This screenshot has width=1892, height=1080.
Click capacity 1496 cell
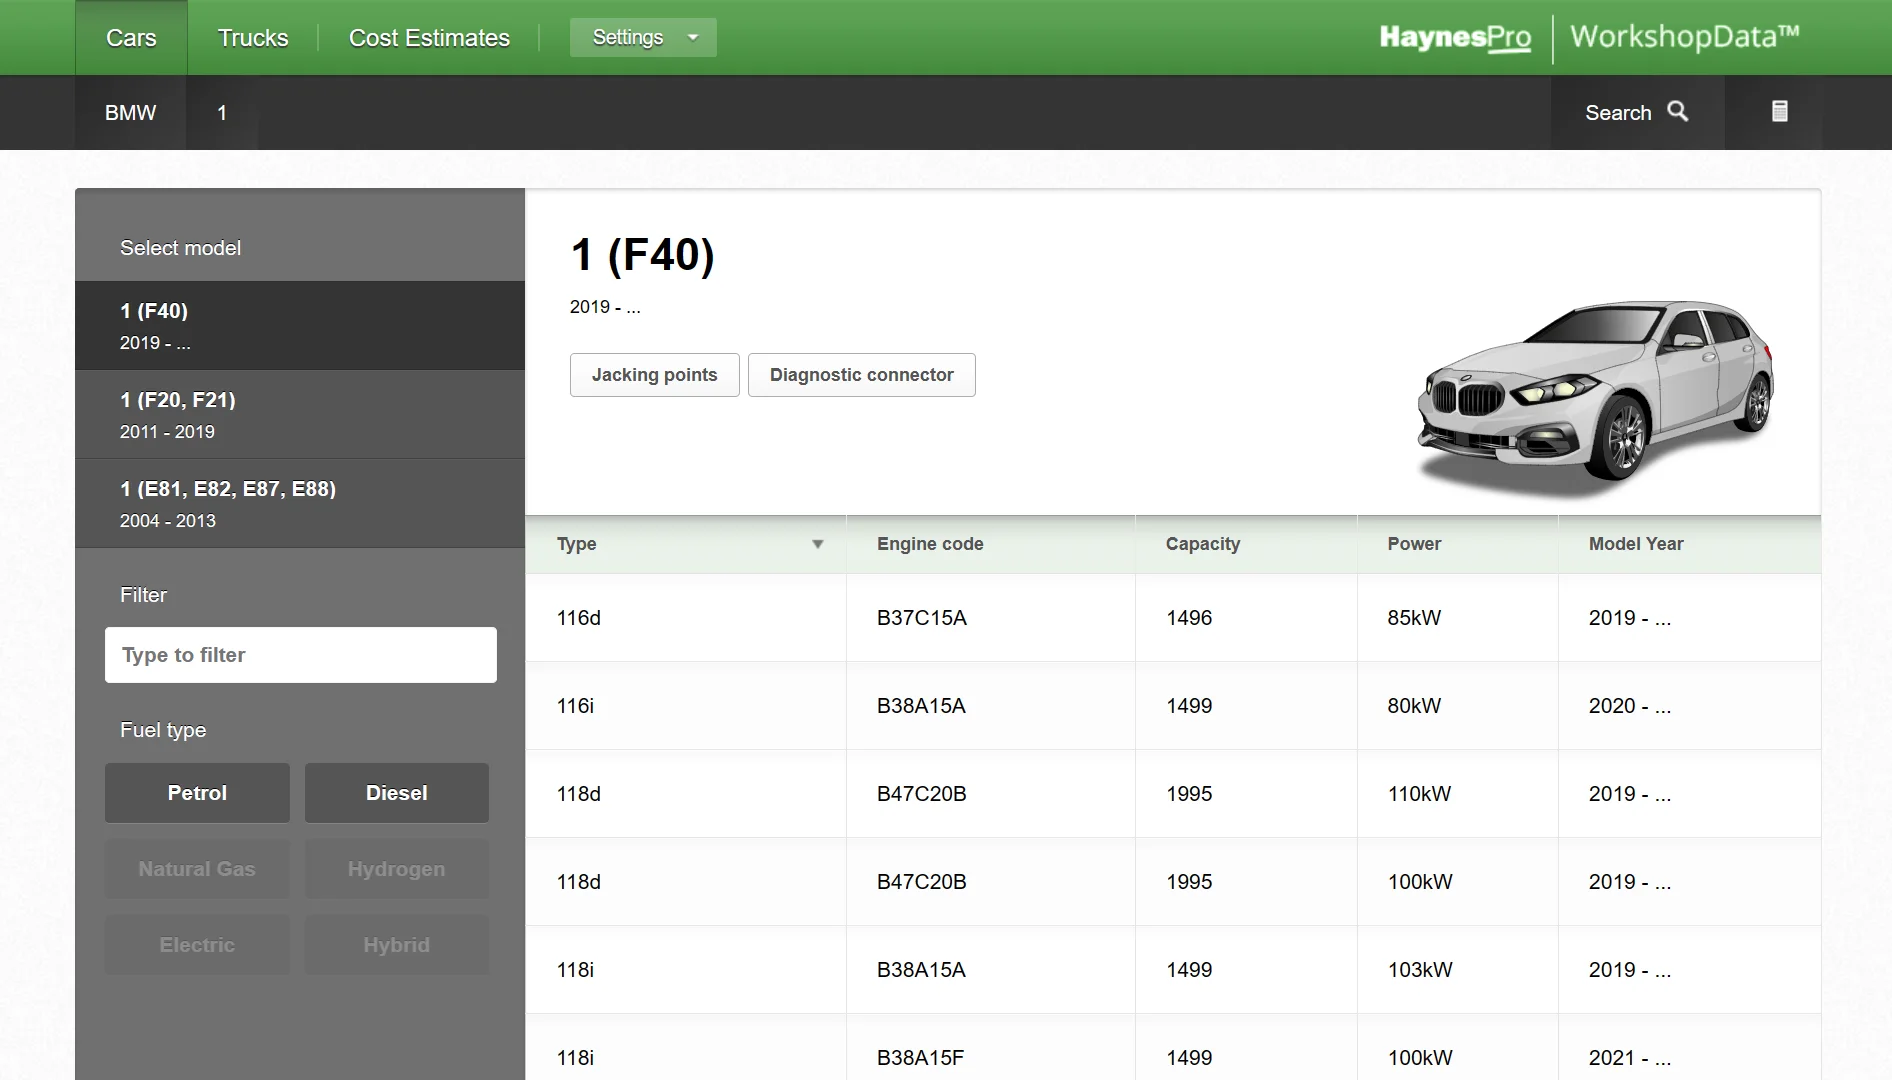click(1246, 618)
